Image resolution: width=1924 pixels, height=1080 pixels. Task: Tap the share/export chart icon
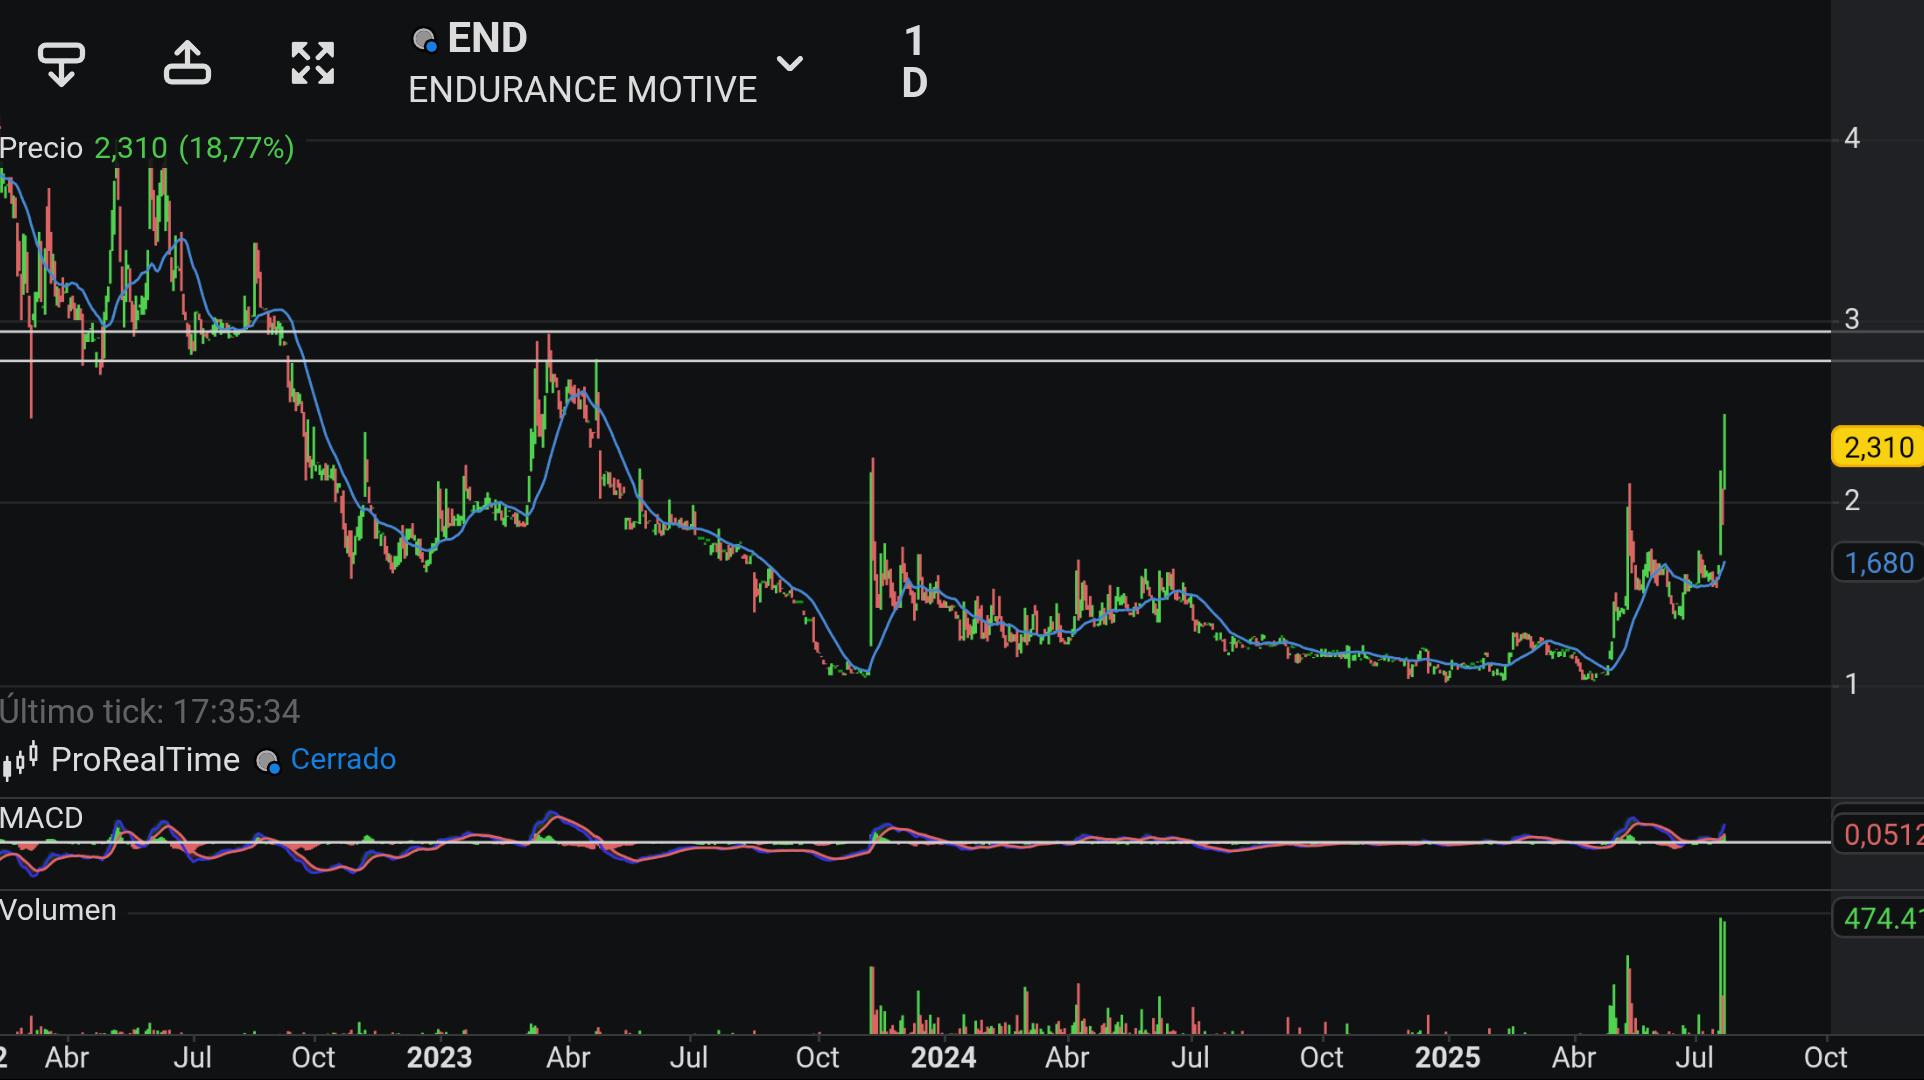point(187,64)
